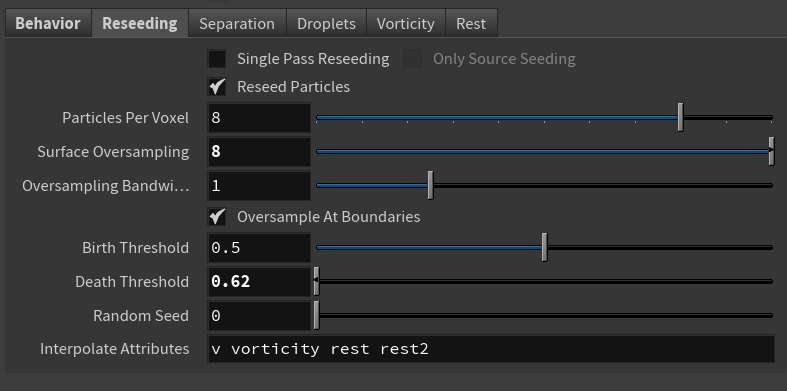Edit the Interpolate Attributes text field
Viewport: 787px width, 391px height.
point(491,349)
